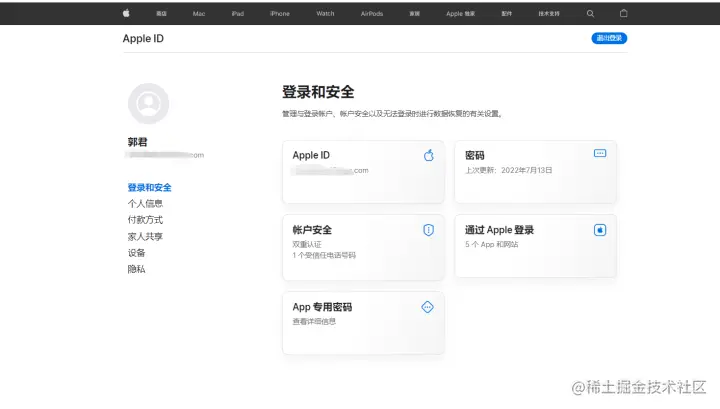Click the password dots icon on the 密码 card
This screenshot has height=409, width=720.
click(600, 153)
